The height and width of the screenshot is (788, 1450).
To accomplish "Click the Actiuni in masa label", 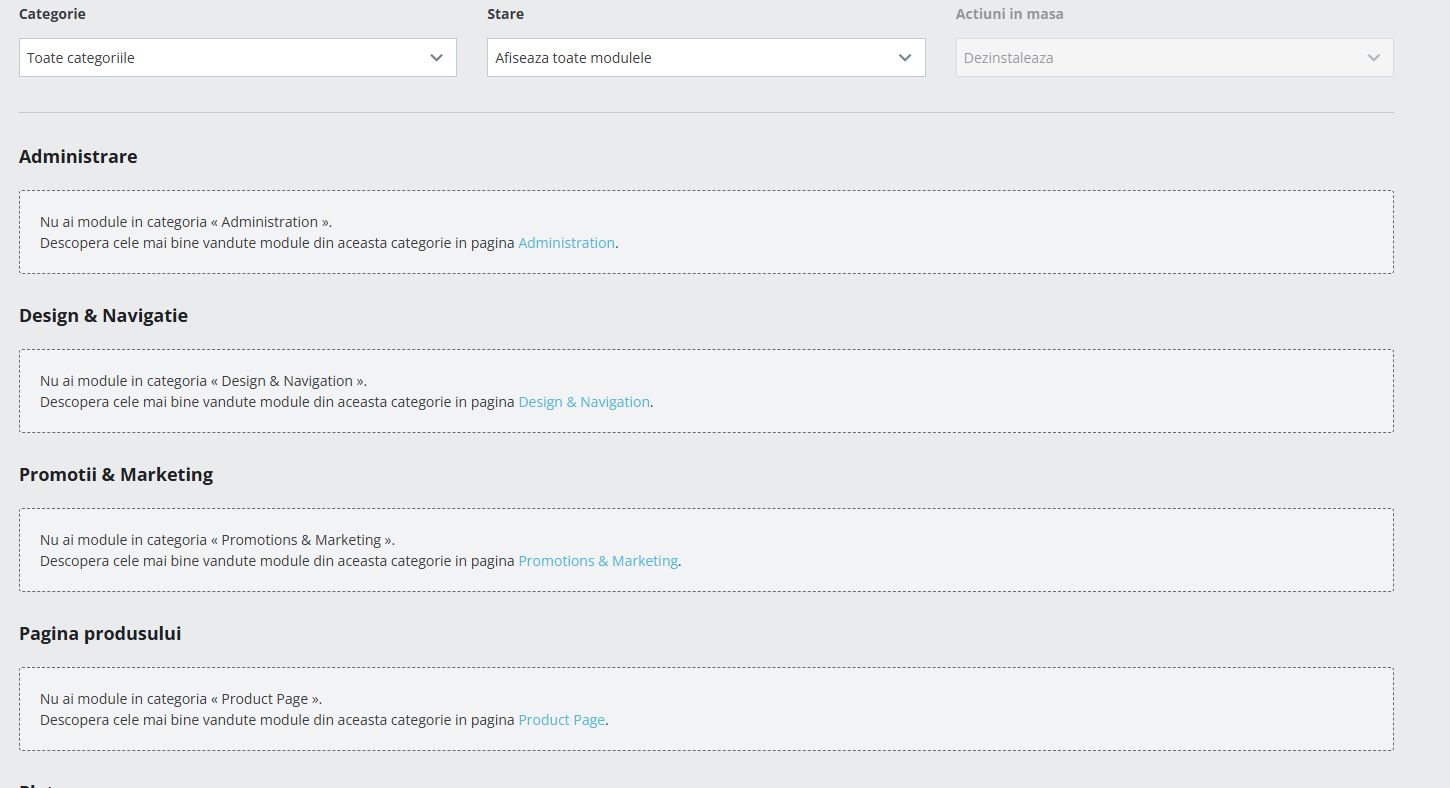I will click(1009, 14).
